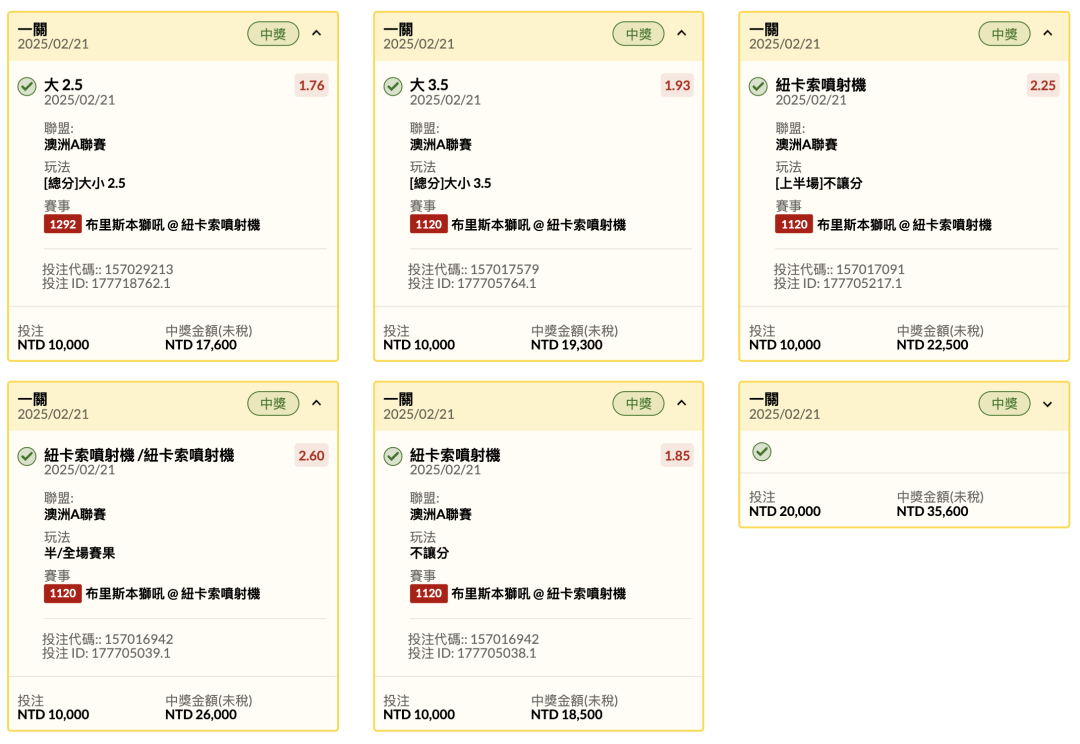Click bet ID 177705038.1
Viewport: 1080px width, 744px height.
tap(472, 653)
